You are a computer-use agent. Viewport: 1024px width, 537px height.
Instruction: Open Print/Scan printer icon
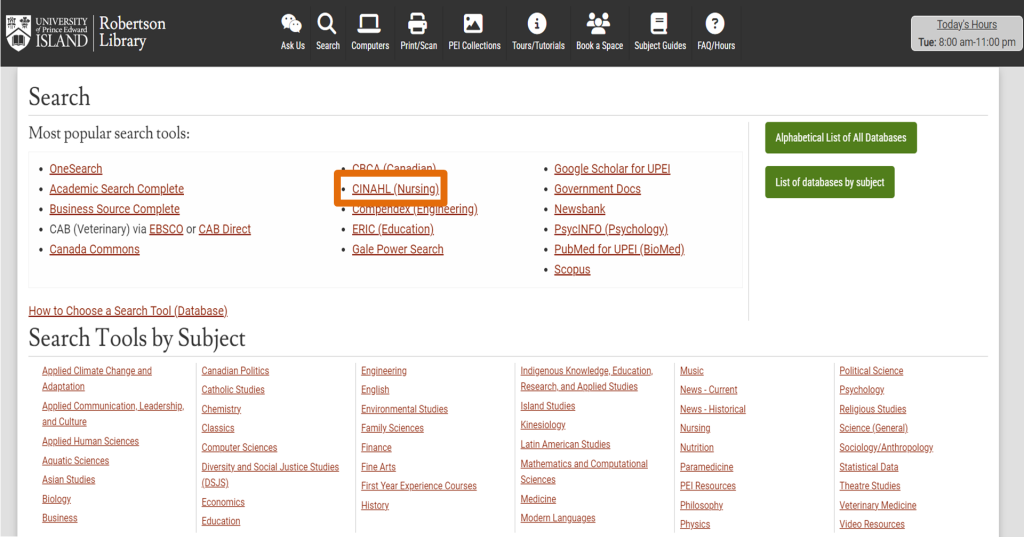pyautogui.click(x=418, y=24)
